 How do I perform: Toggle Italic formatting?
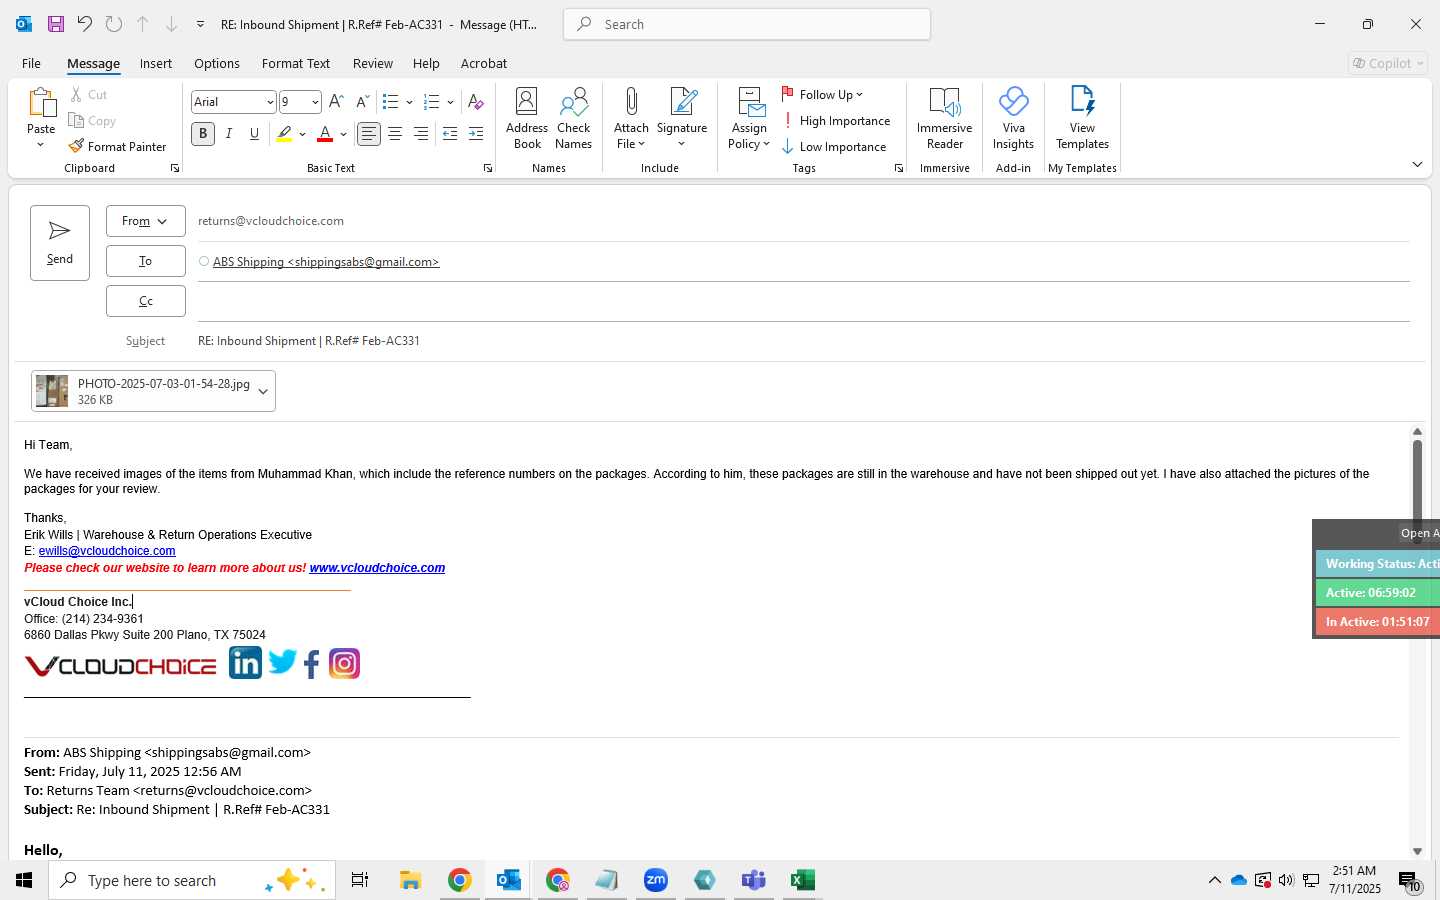click(229, 134)
